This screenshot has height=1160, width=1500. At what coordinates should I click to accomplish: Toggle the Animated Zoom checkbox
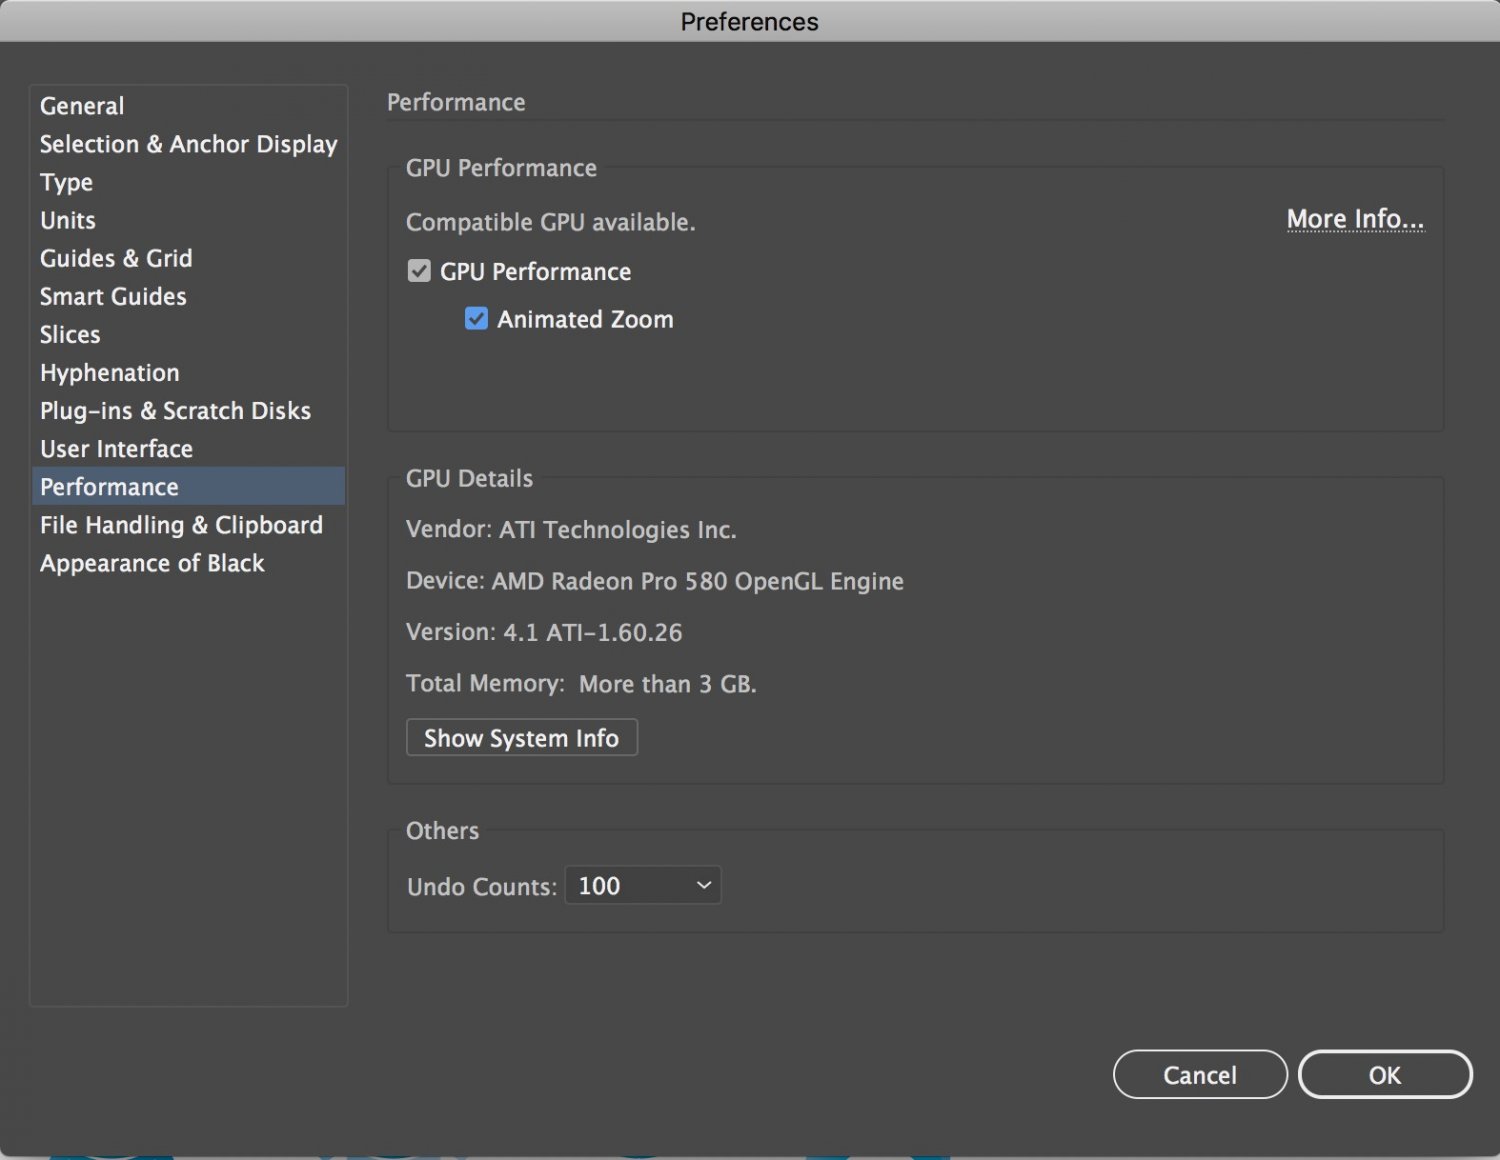[x=476, y=318]
